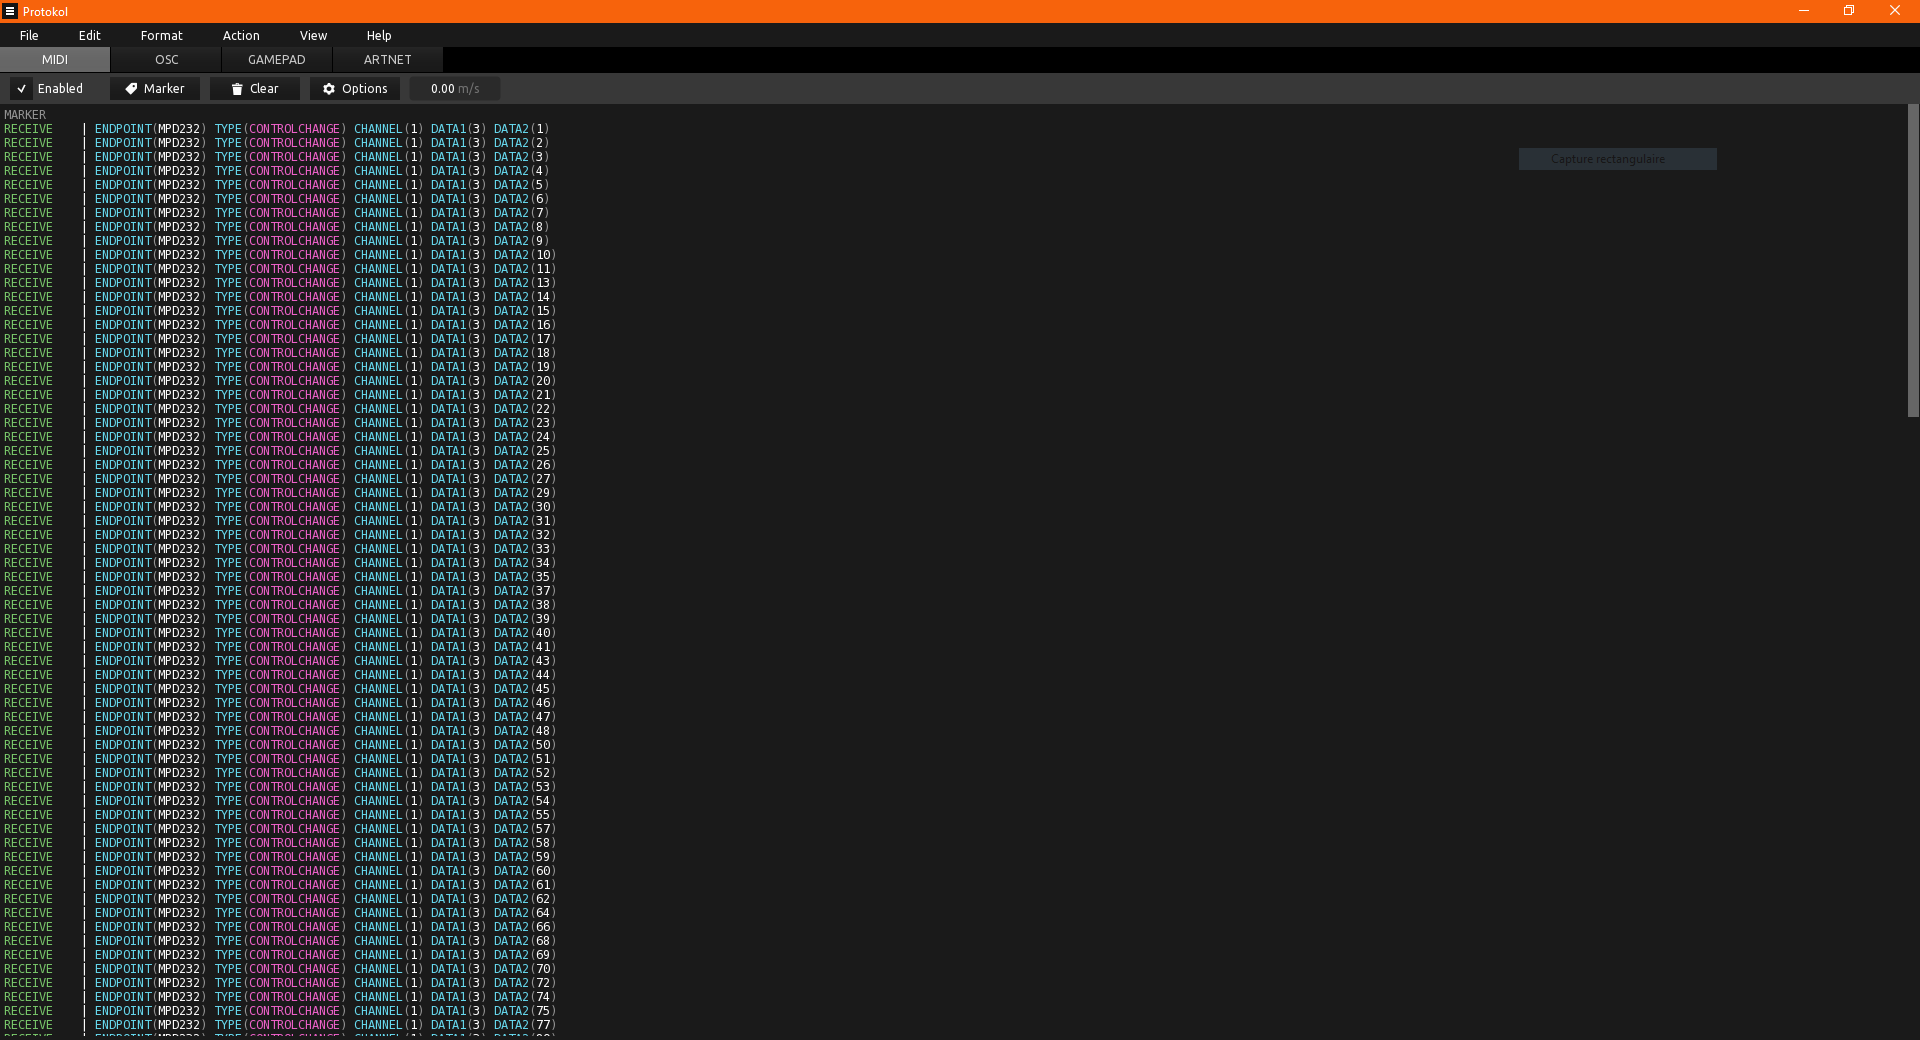Click the MARKER line in the log
The image size is (1920, 1040).
pyautogui.click(x=25, y=115)
